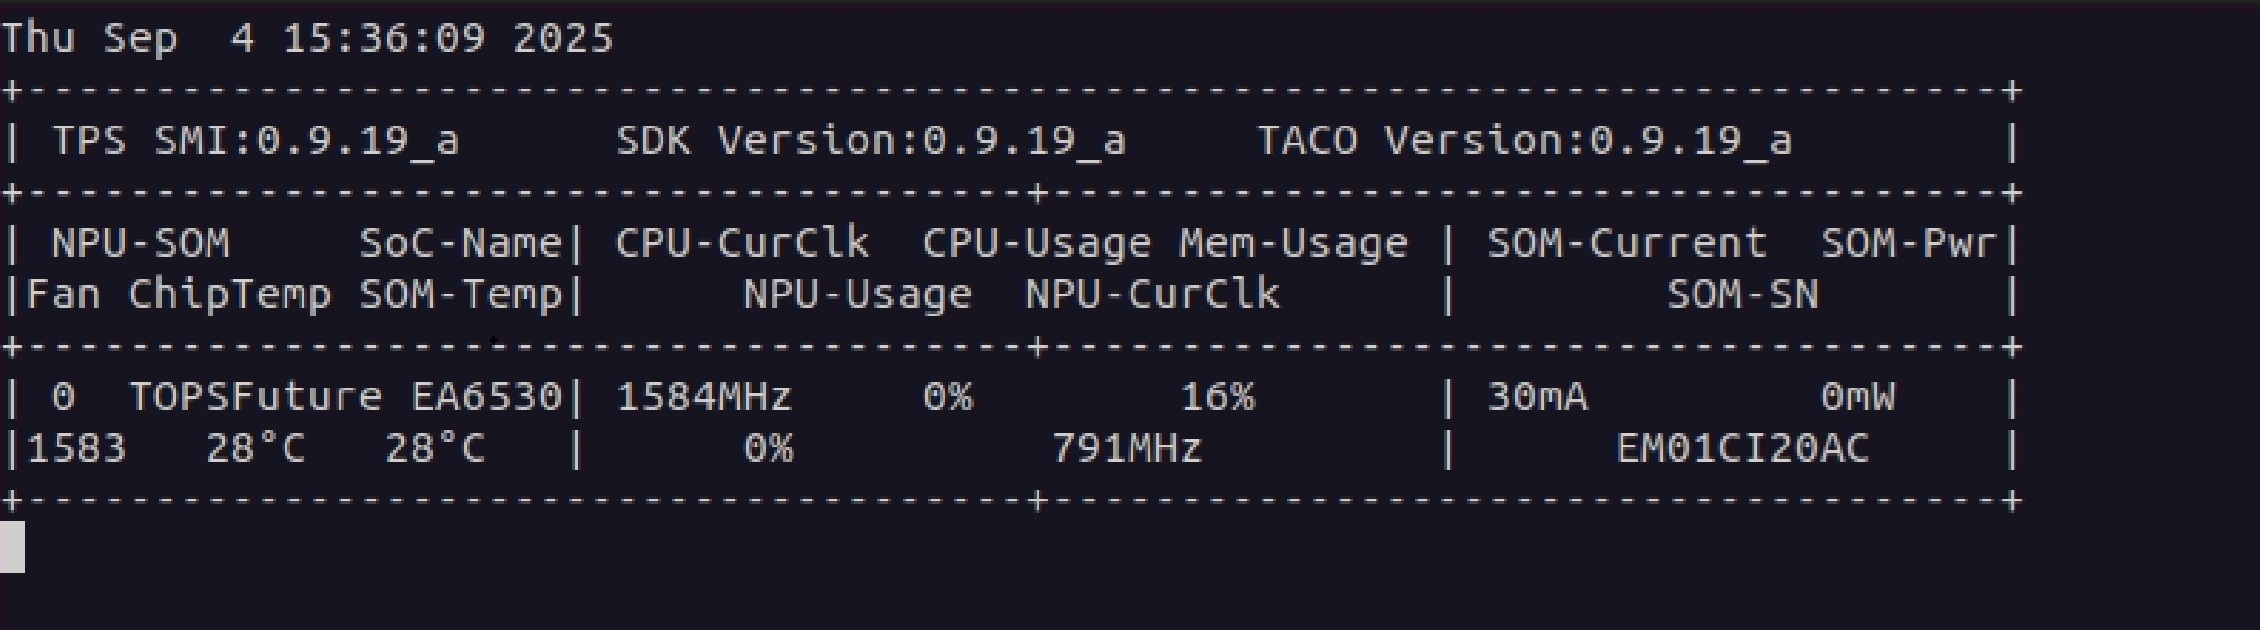Click the 791MHz NPU clock value
The height and width of the screenshot is (630, 2260).
click(x=1126, y=449)
